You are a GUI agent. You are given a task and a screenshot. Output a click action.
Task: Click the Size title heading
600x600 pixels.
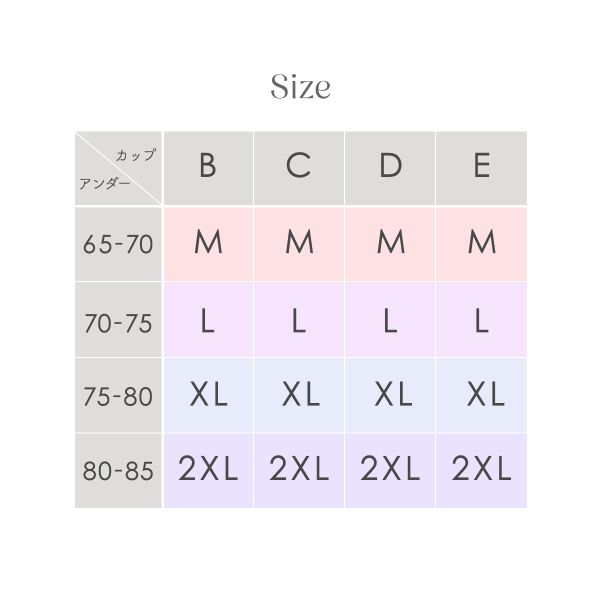(x=300, y=86)
